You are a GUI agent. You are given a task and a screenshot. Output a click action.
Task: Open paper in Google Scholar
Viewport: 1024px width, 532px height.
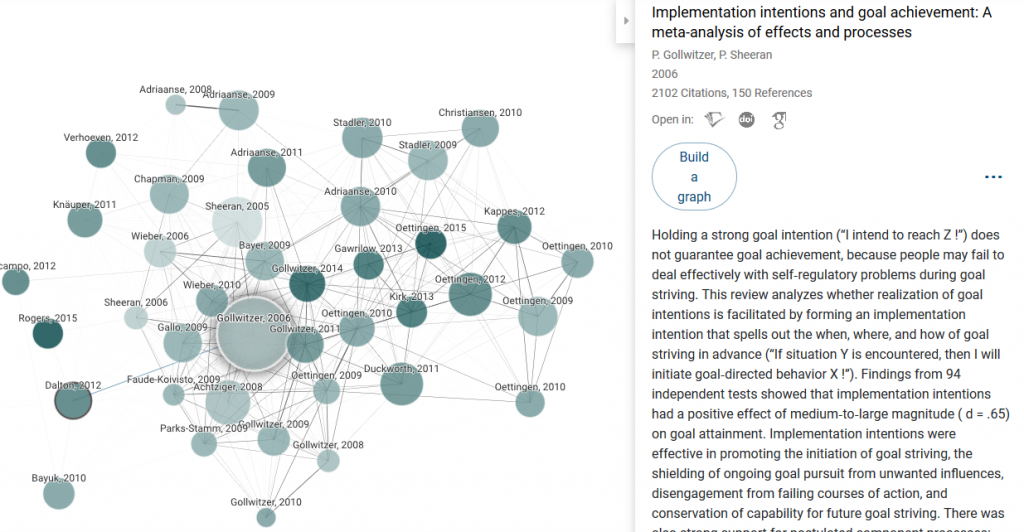coord(778,120)
